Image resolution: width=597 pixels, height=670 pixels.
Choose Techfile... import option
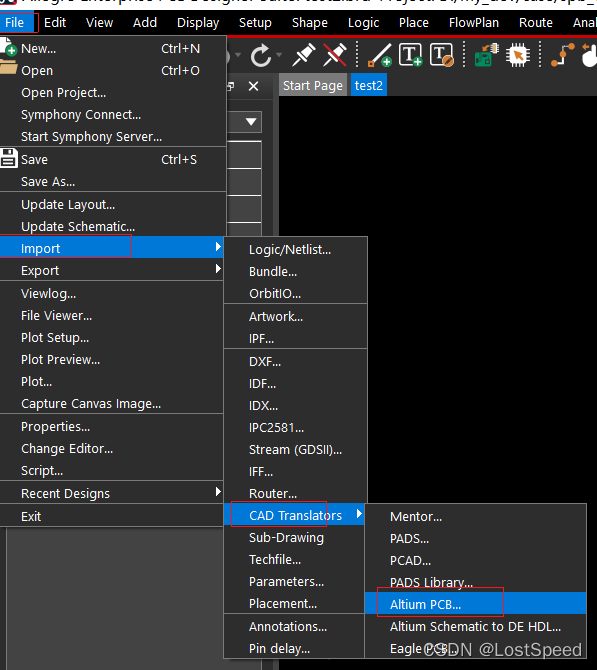point(294,560)
